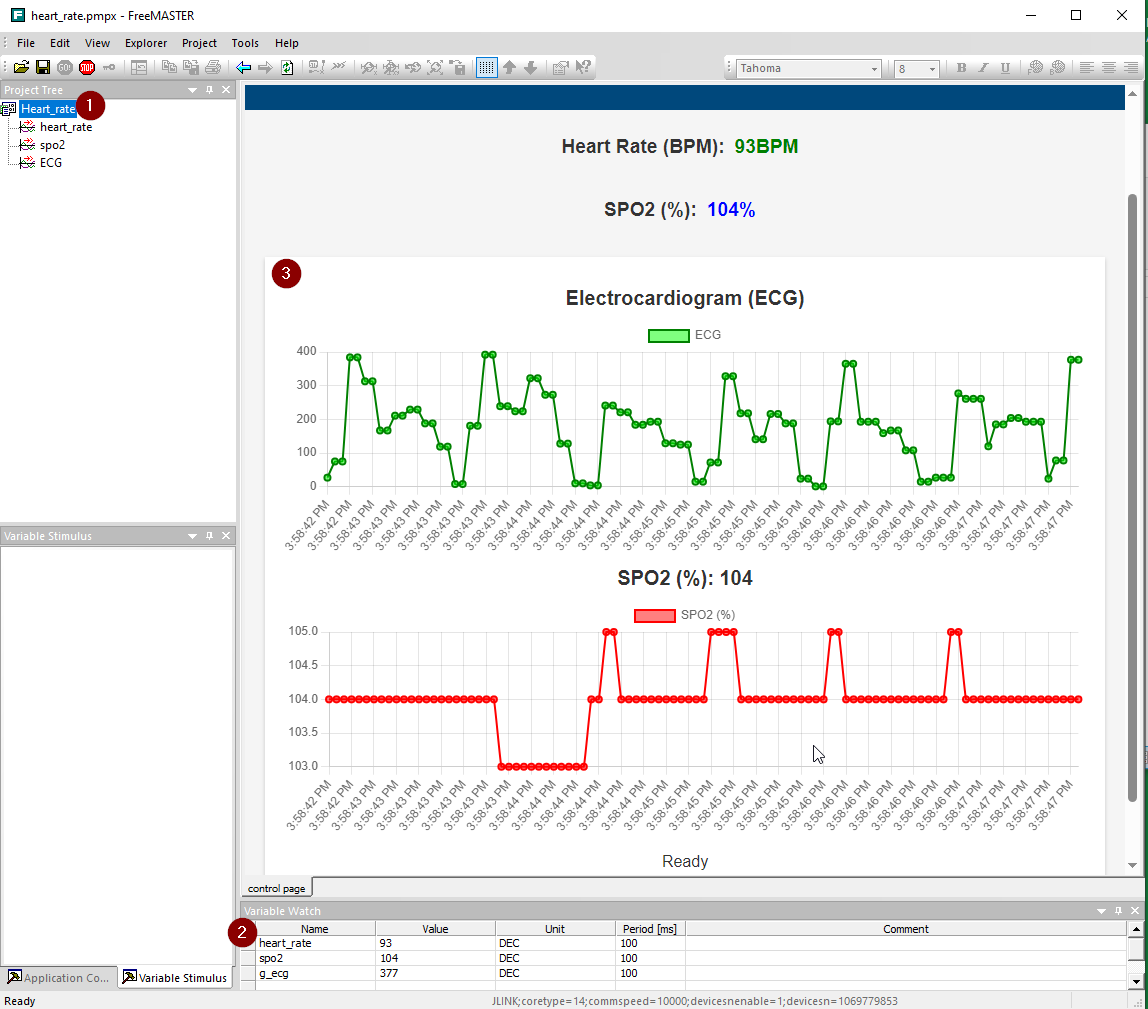
Task: Click the red SPO2 (%) legend swatch
Action: click(654, 615)
